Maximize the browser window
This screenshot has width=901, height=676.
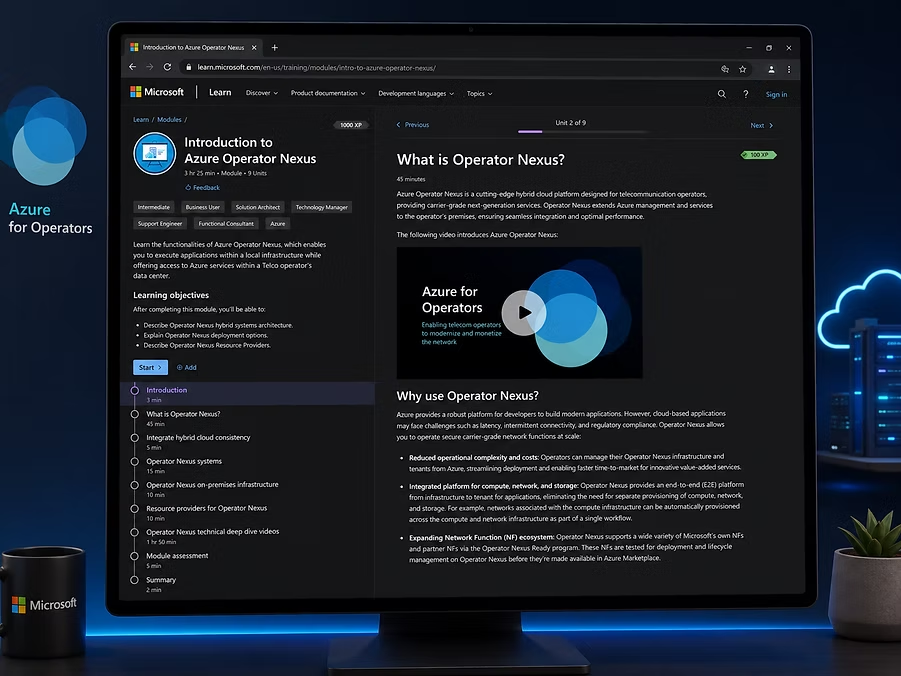coord(769,48)
